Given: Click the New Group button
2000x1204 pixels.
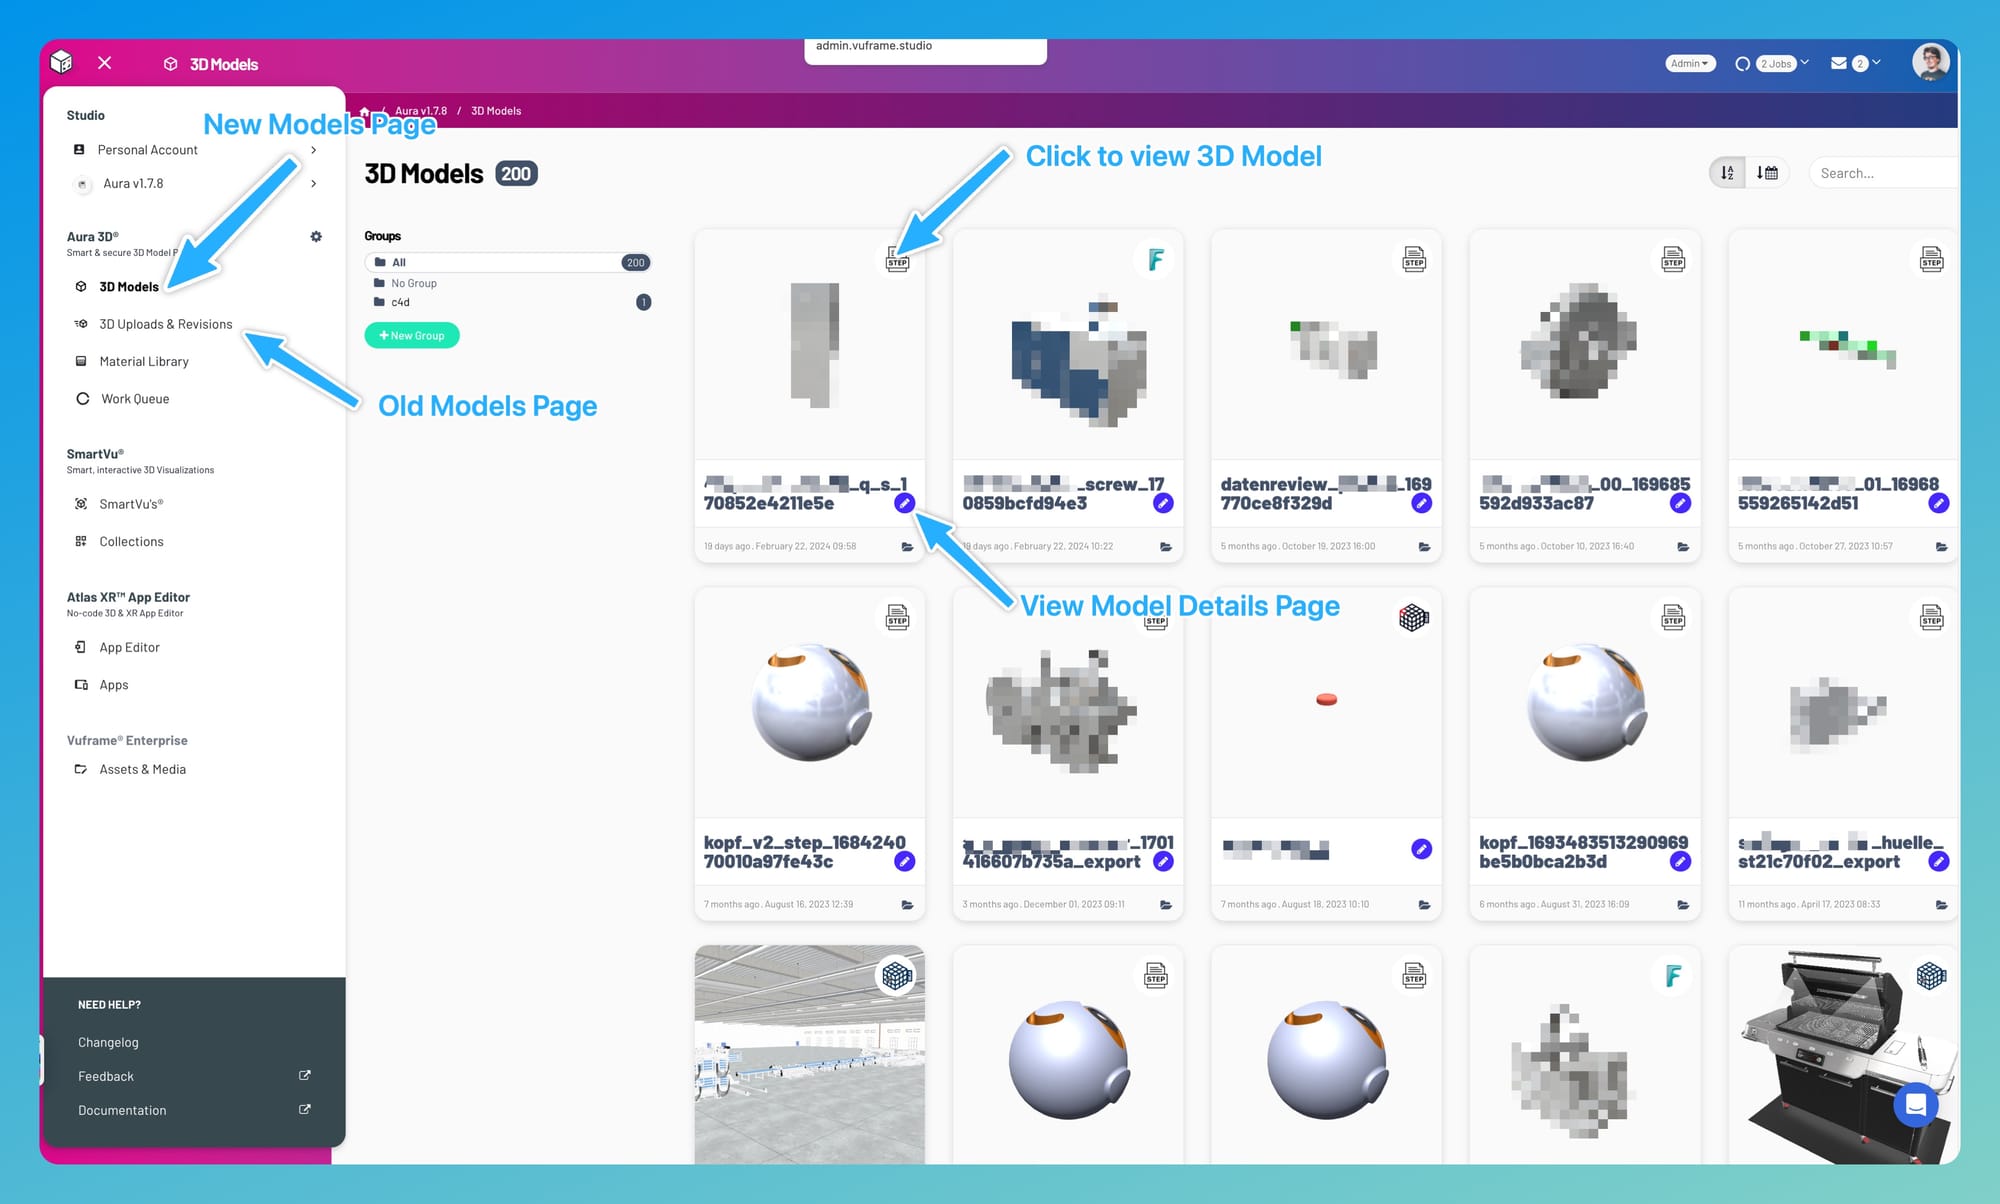Looking at the screenshot, I should pos(412,336).
